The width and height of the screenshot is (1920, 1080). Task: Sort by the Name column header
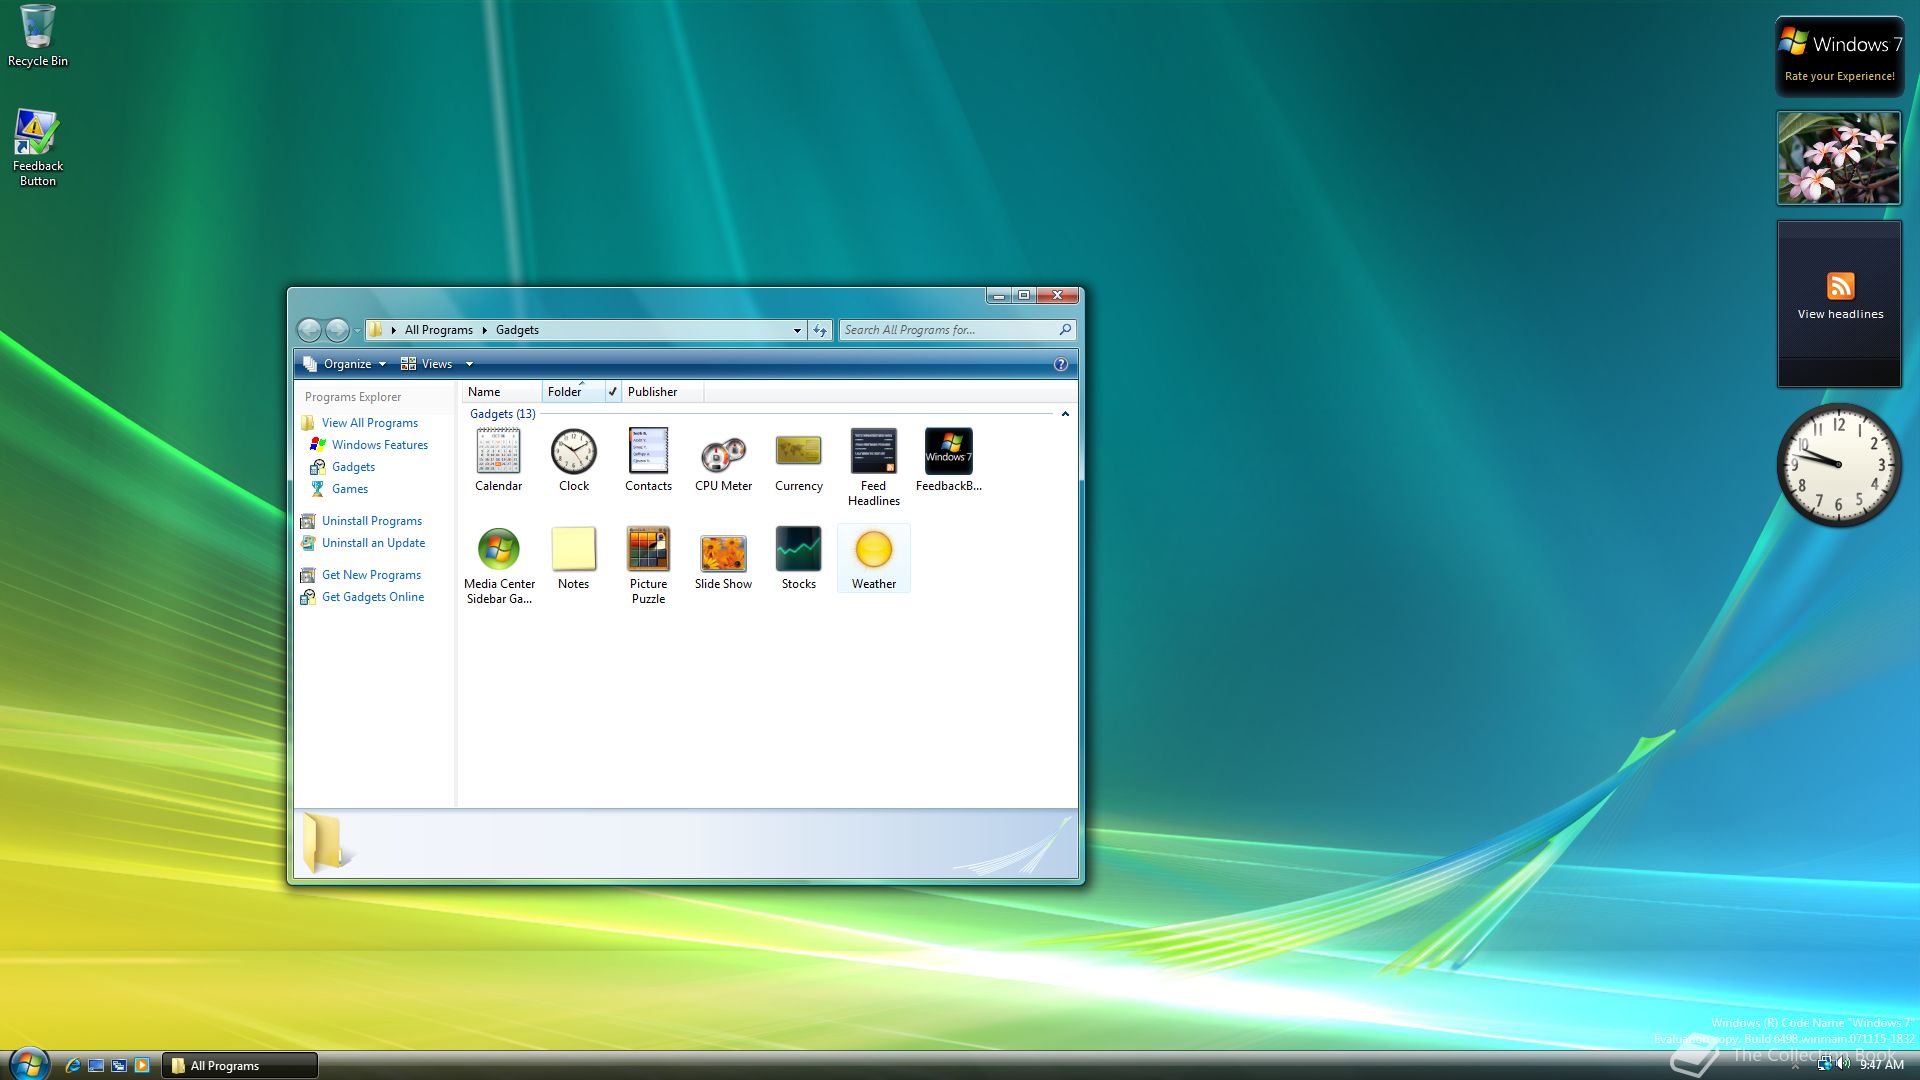(x=501, y=392)
